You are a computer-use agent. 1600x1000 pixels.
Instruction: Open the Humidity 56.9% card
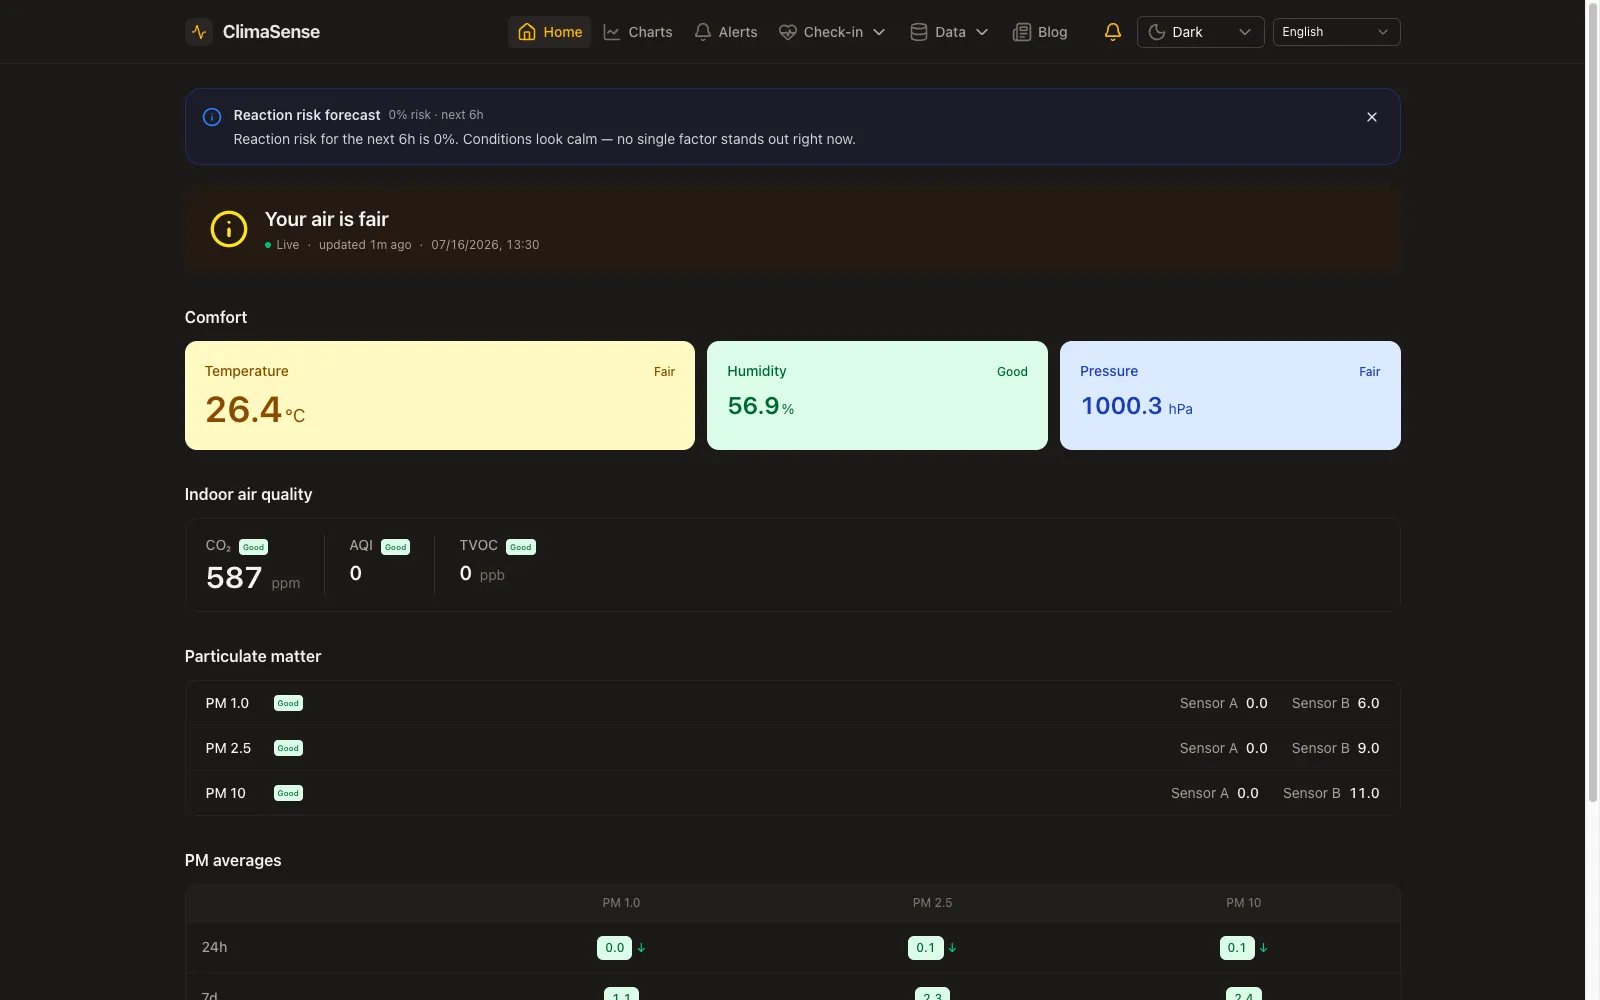coord(877,395)
